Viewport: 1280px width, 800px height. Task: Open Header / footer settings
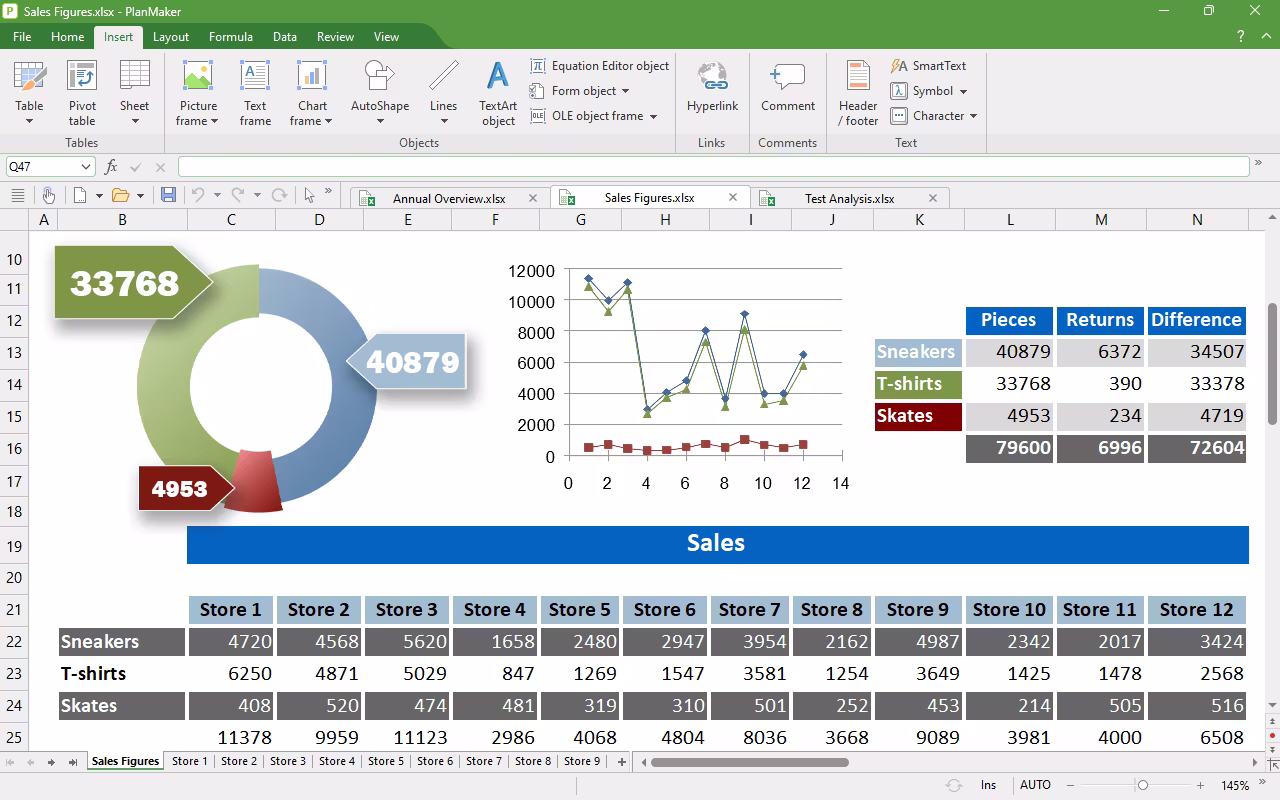click(858, 93)
